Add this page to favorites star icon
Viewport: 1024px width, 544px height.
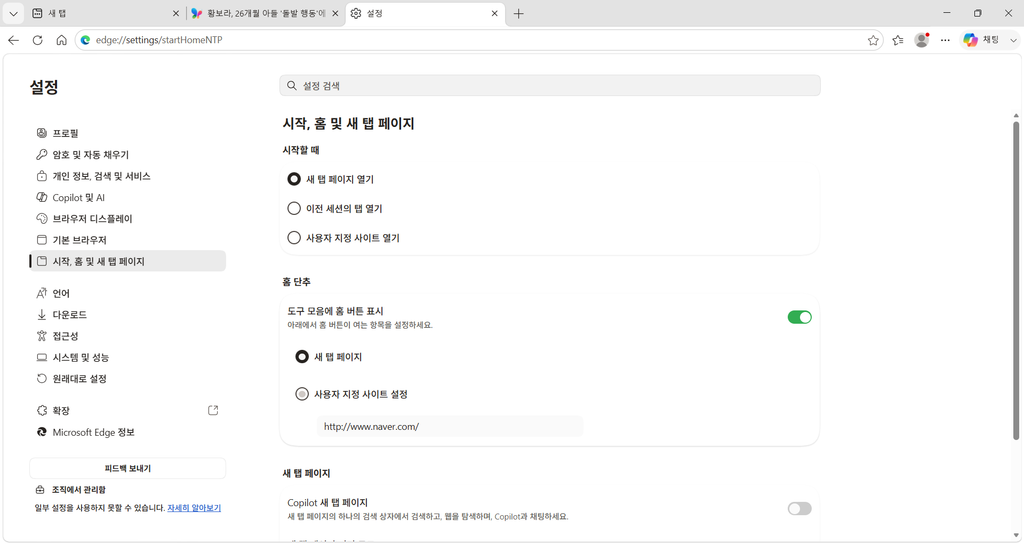(873, 40)
